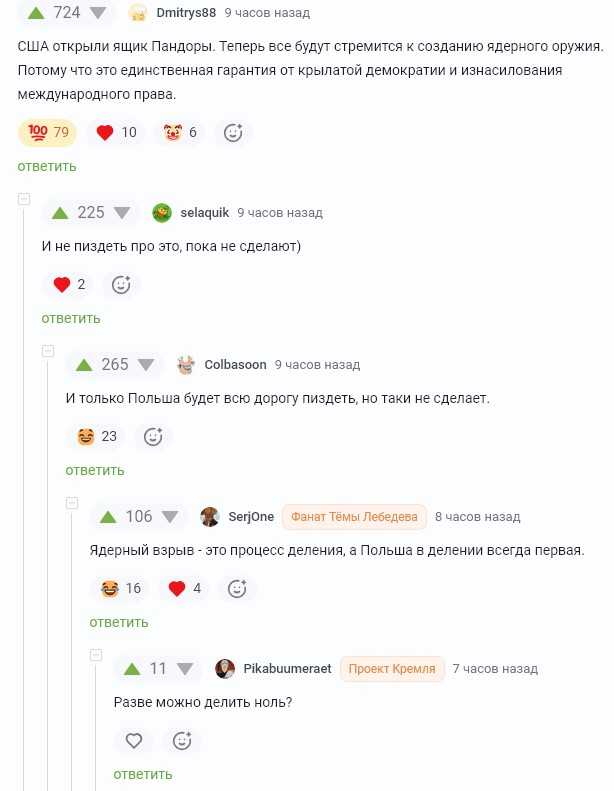
Task: Add emoji reaction to Pikabuumeraet's comment
Action: click(x=182, y=741)
